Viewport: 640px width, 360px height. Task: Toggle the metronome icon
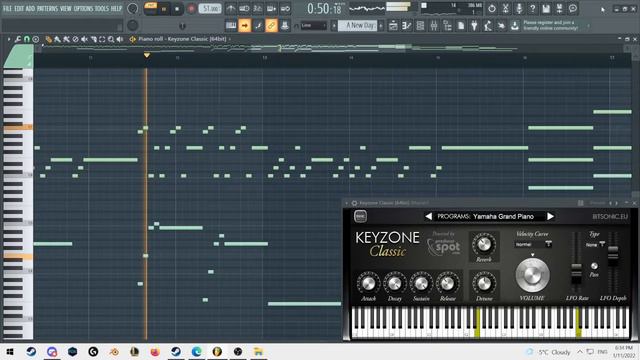click(x=231, y=9)
